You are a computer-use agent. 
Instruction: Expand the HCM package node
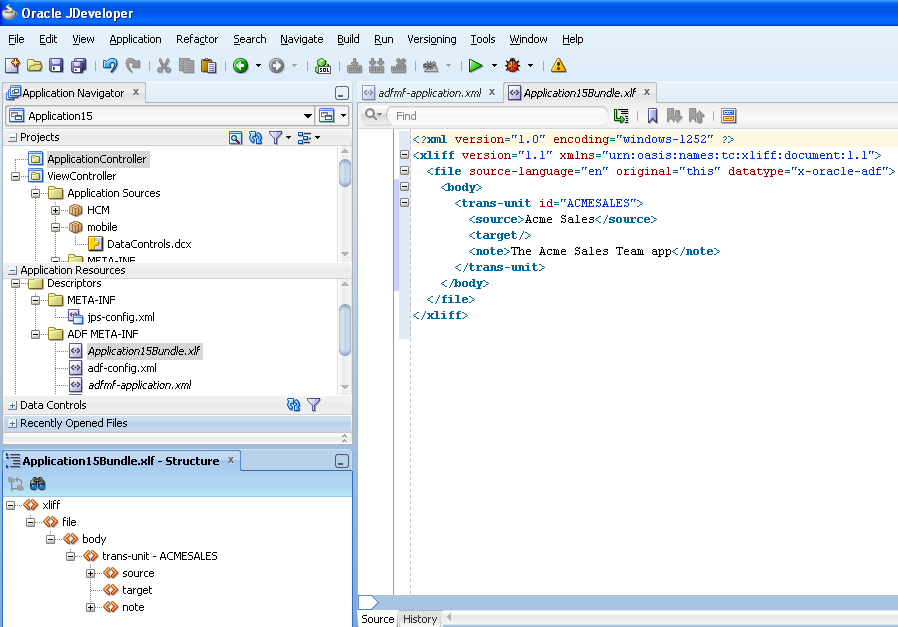point(56,210)
